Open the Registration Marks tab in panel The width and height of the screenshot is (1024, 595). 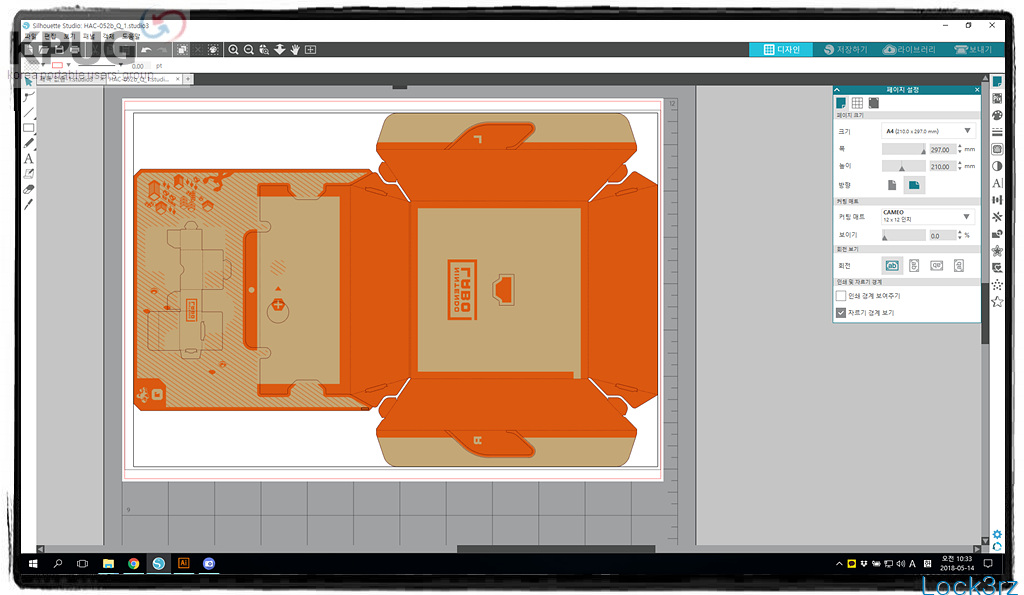click(x=874, y=103)
